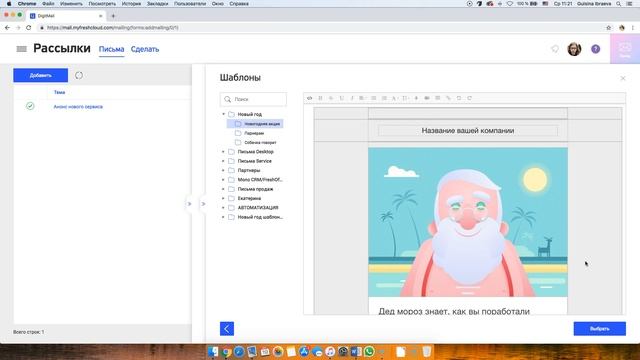
Task: Click the refresh icon next to Добавить
Action: (x=79, y=75)
